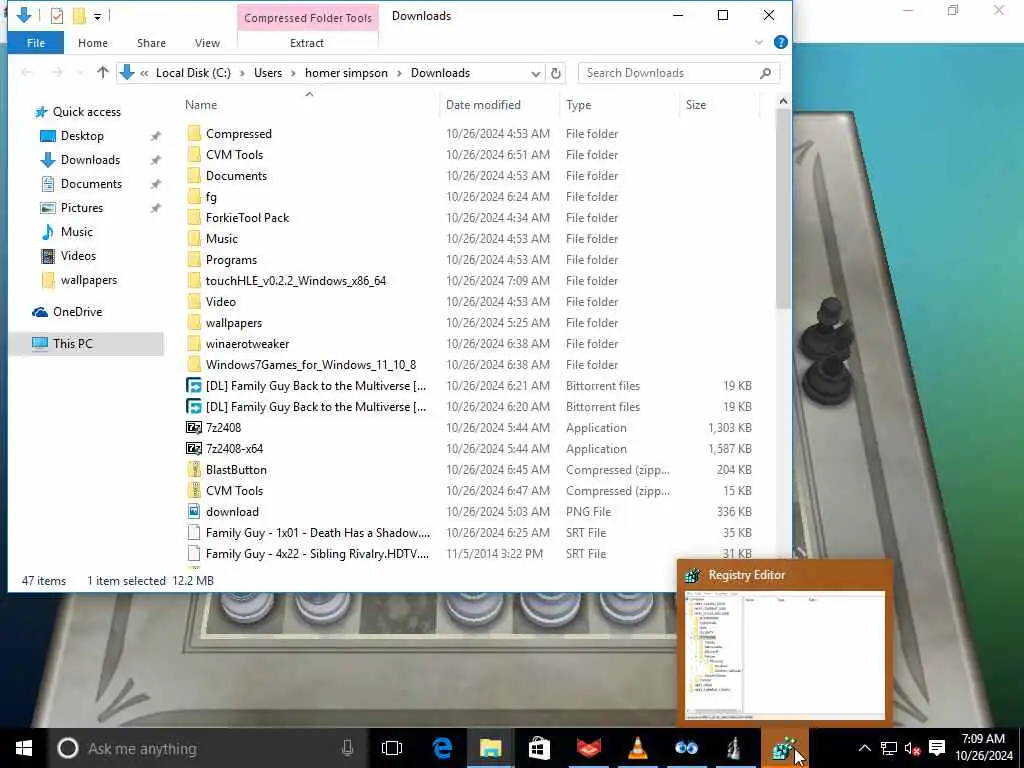Switch to the Share ribbon tab
Screen dimensions: 1024x768
[x=151, y=43]
